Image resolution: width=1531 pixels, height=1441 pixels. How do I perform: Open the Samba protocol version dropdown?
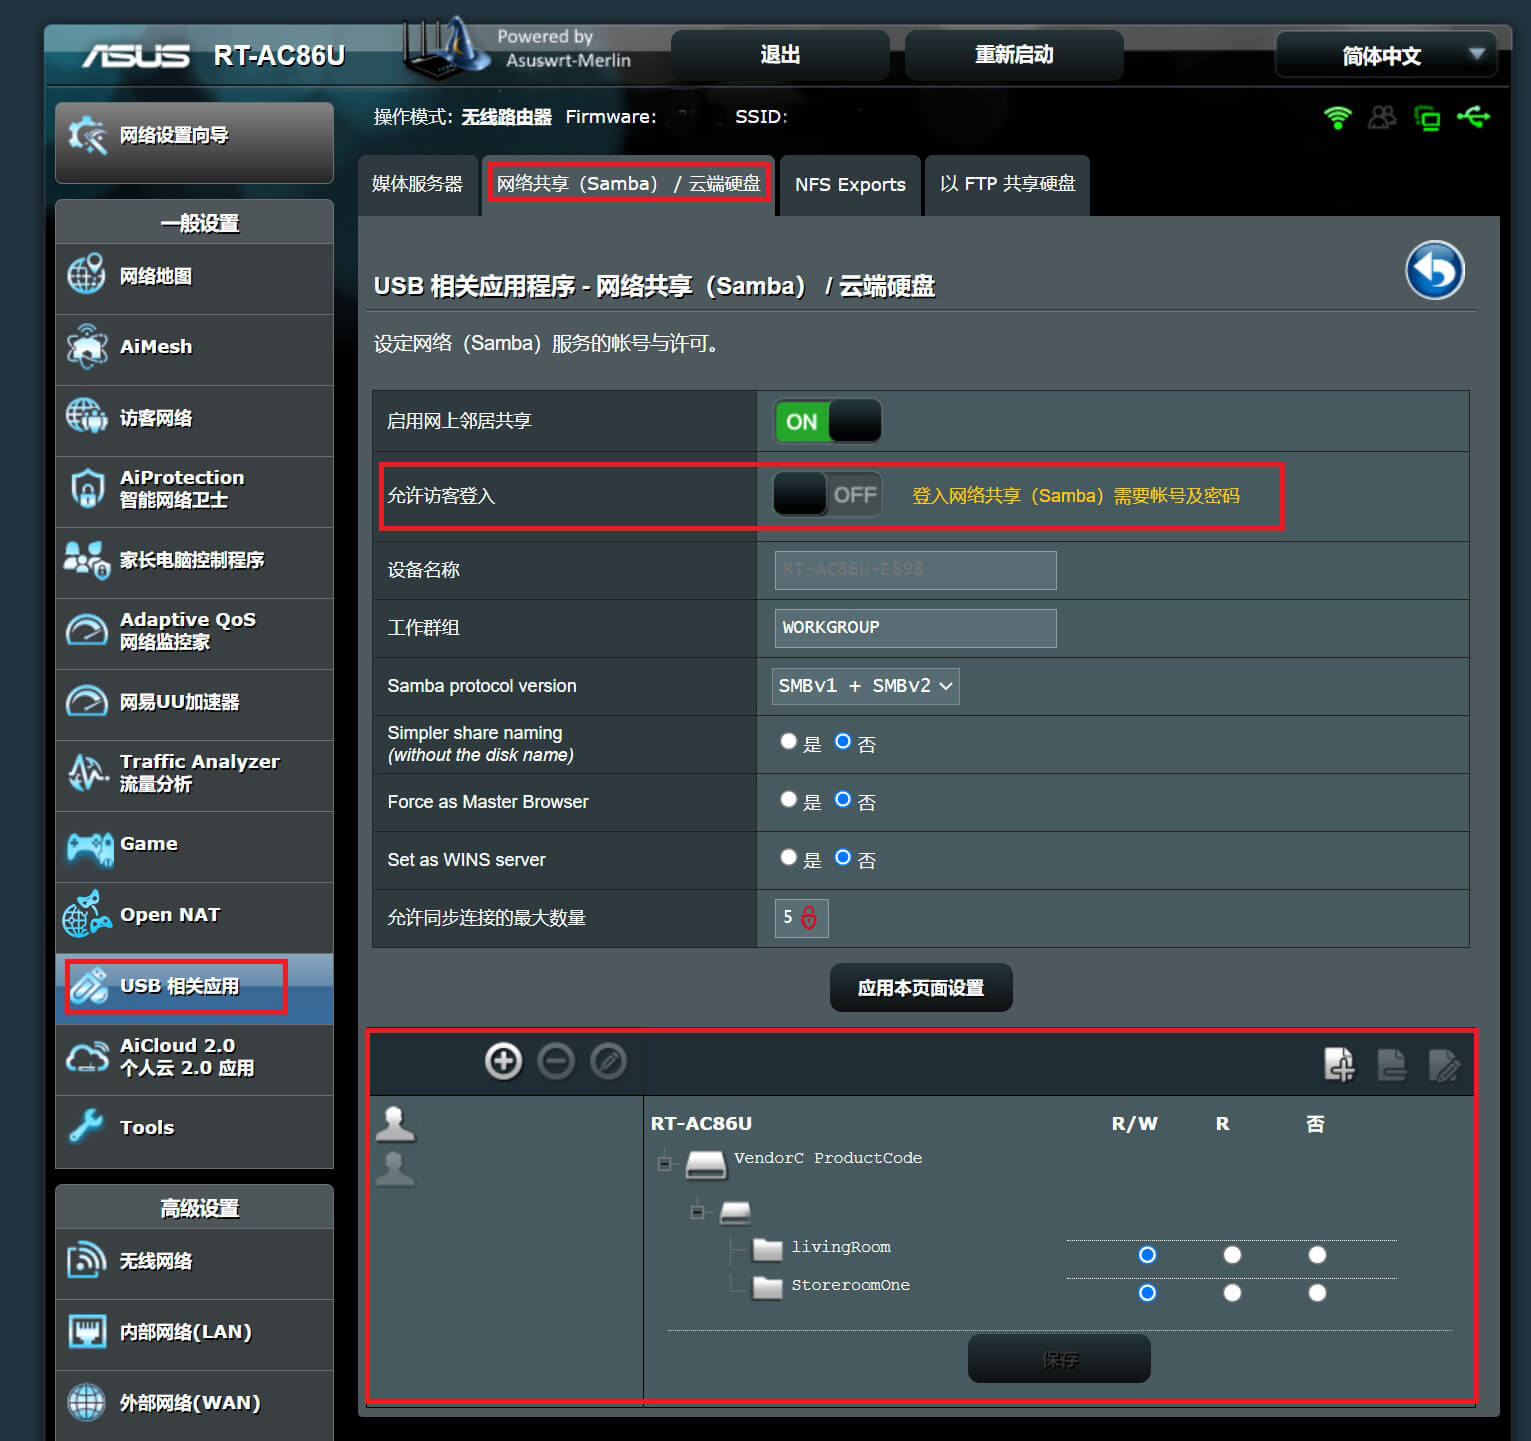[865, 686]
